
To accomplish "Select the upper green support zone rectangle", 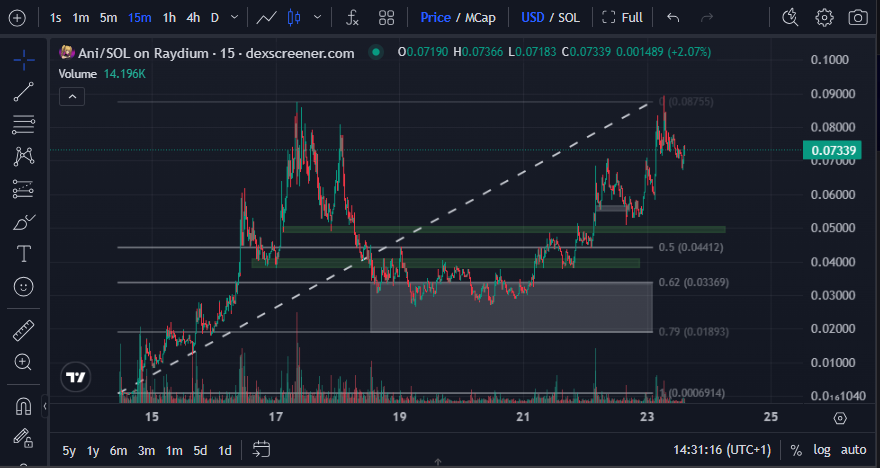I will tap(505, 230).
